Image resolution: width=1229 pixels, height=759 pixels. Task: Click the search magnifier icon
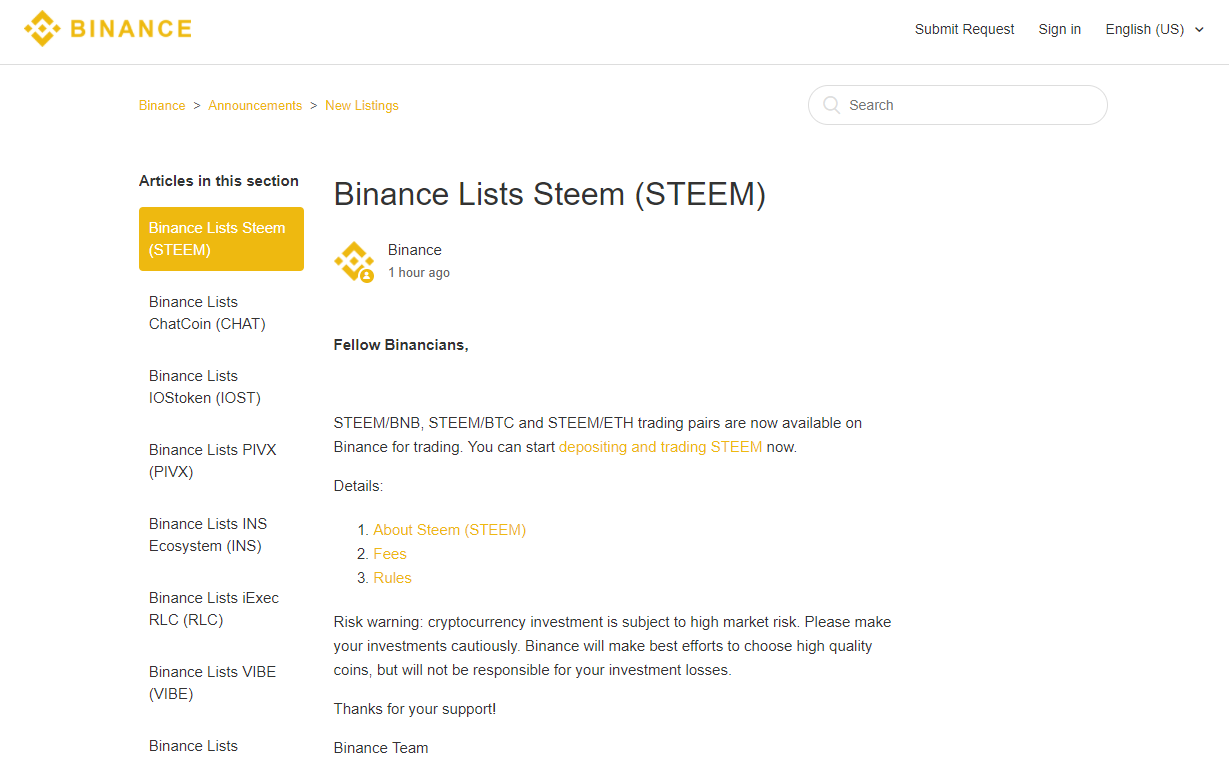831,105
